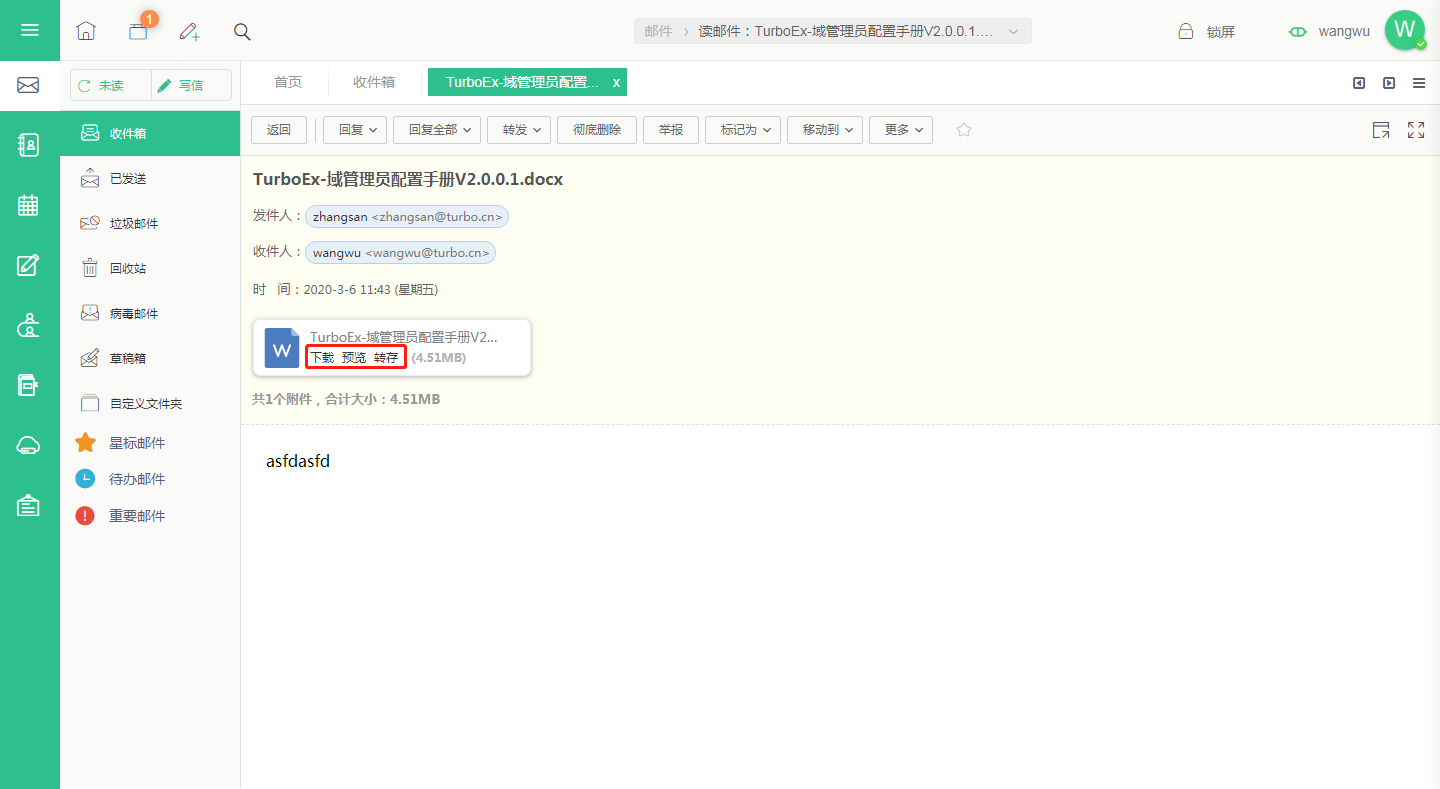
Task: Toggle fullscreen reading view
Action: point(1416,130)
